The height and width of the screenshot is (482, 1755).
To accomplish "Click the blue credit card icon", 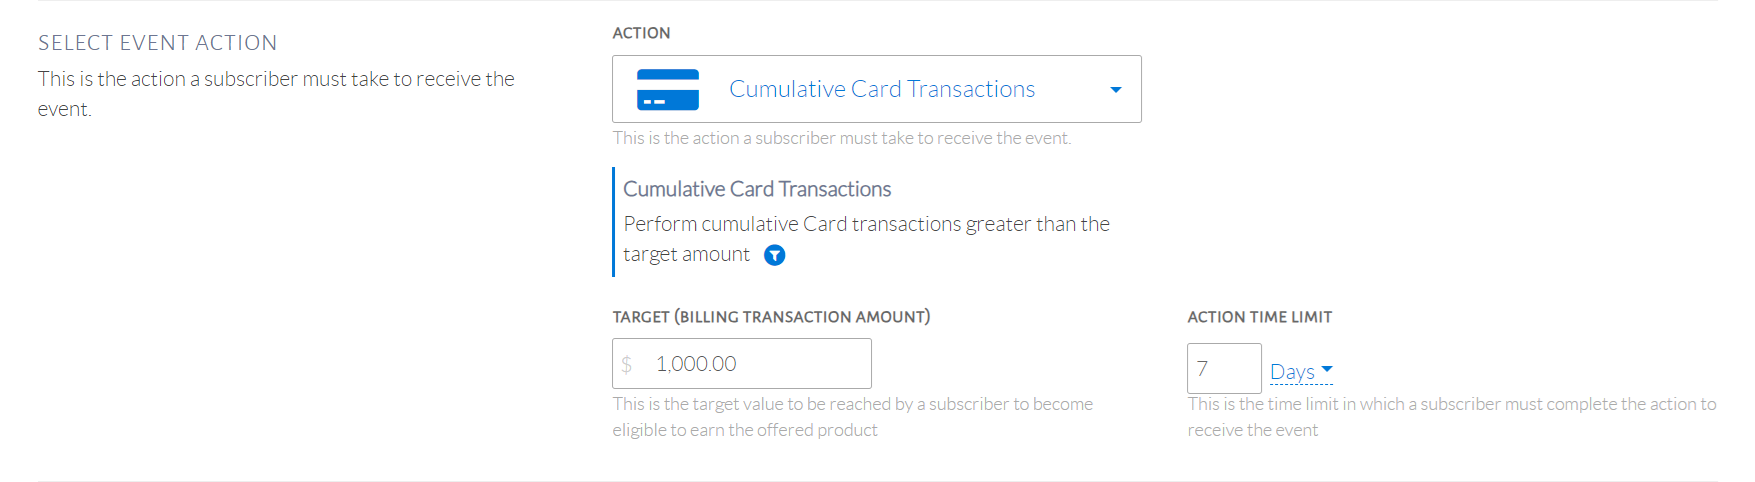I will tap(667, 90).
